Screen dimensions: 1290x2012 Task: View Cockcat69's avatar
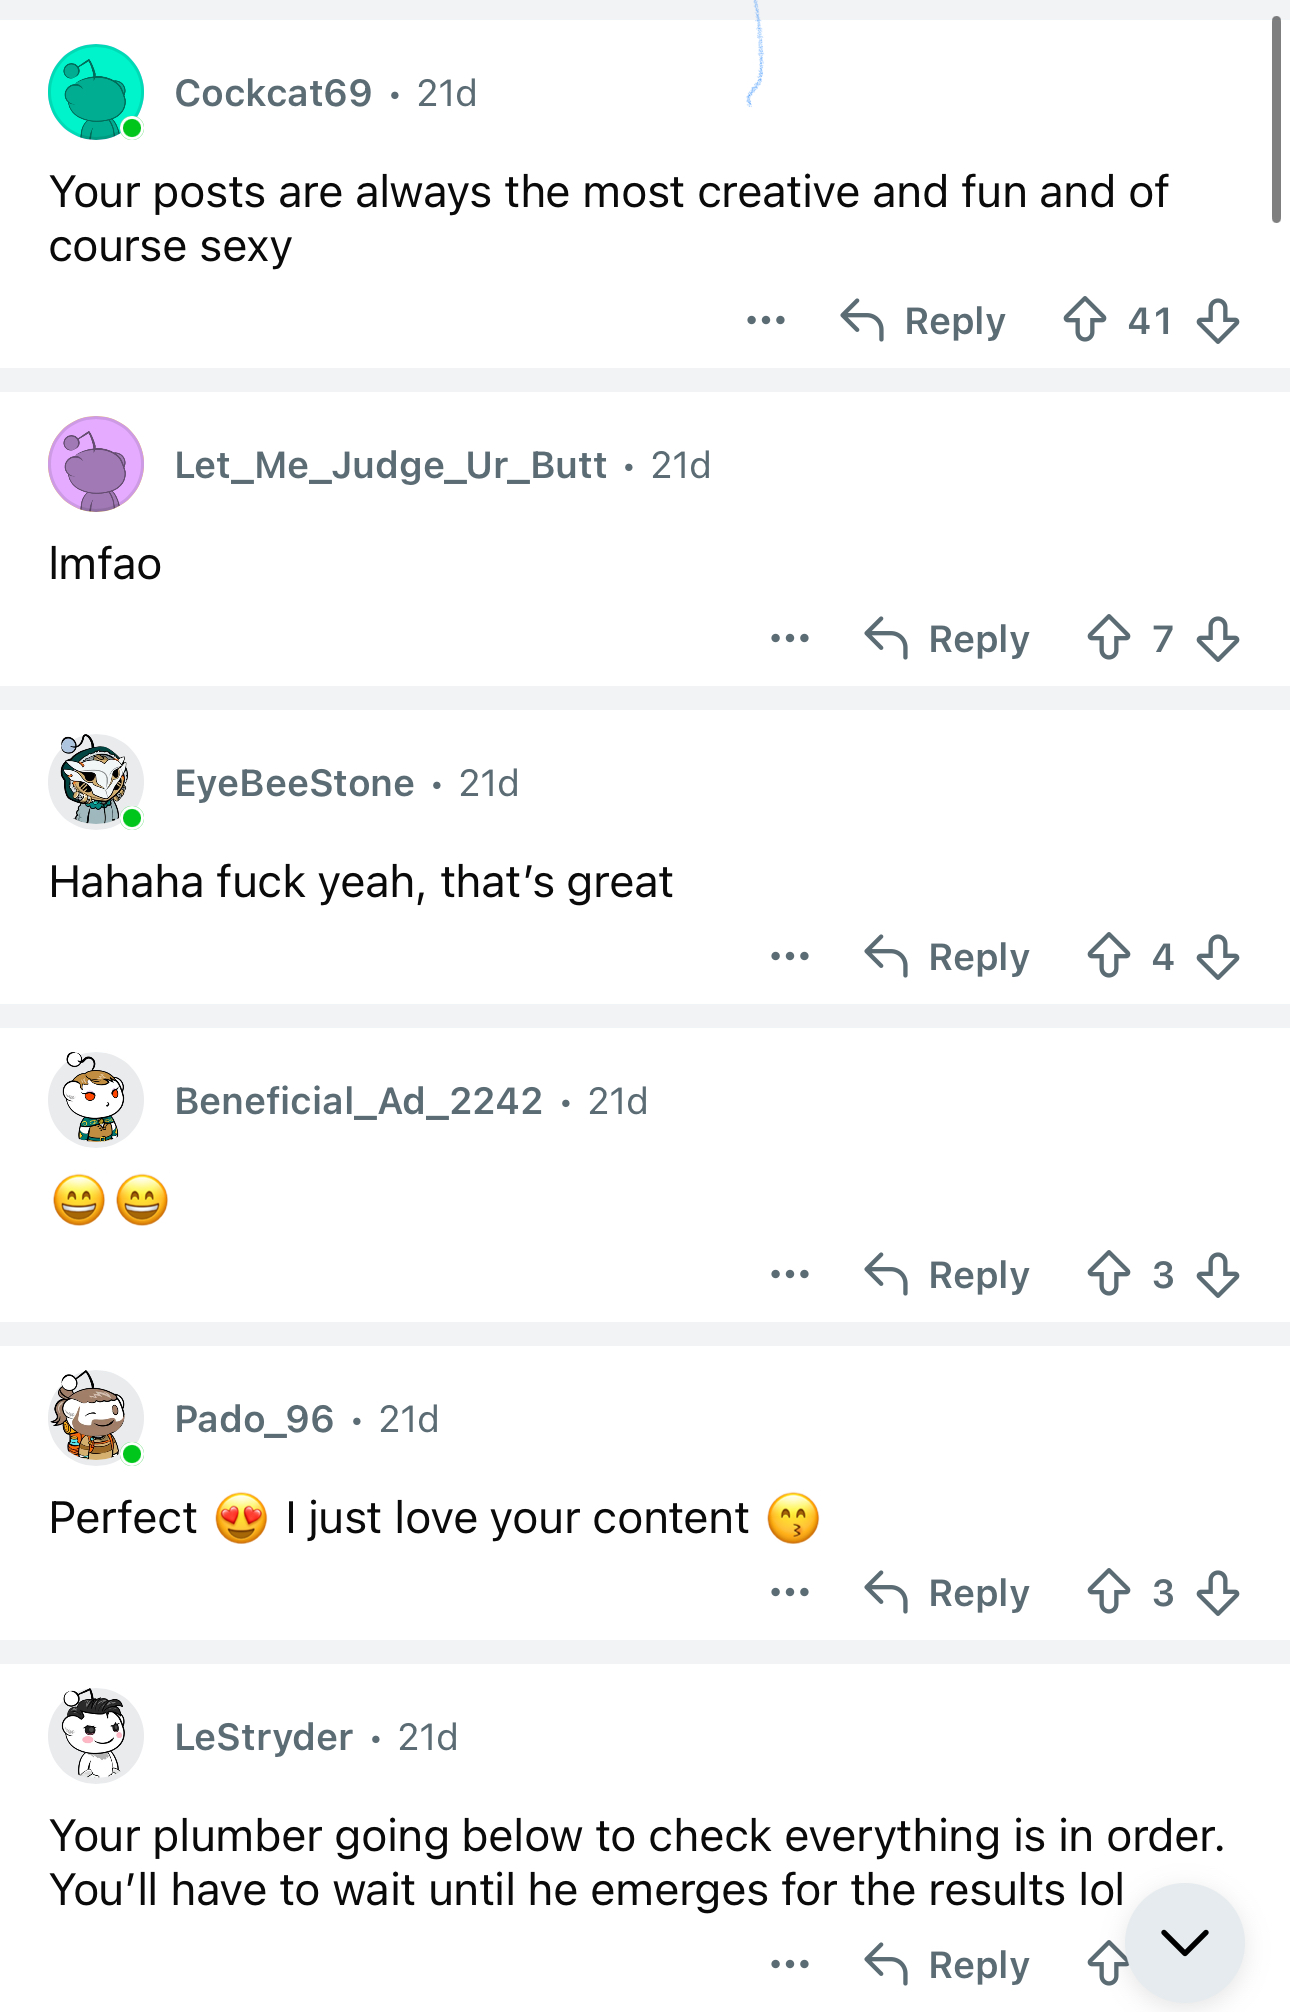click(96, 92)
